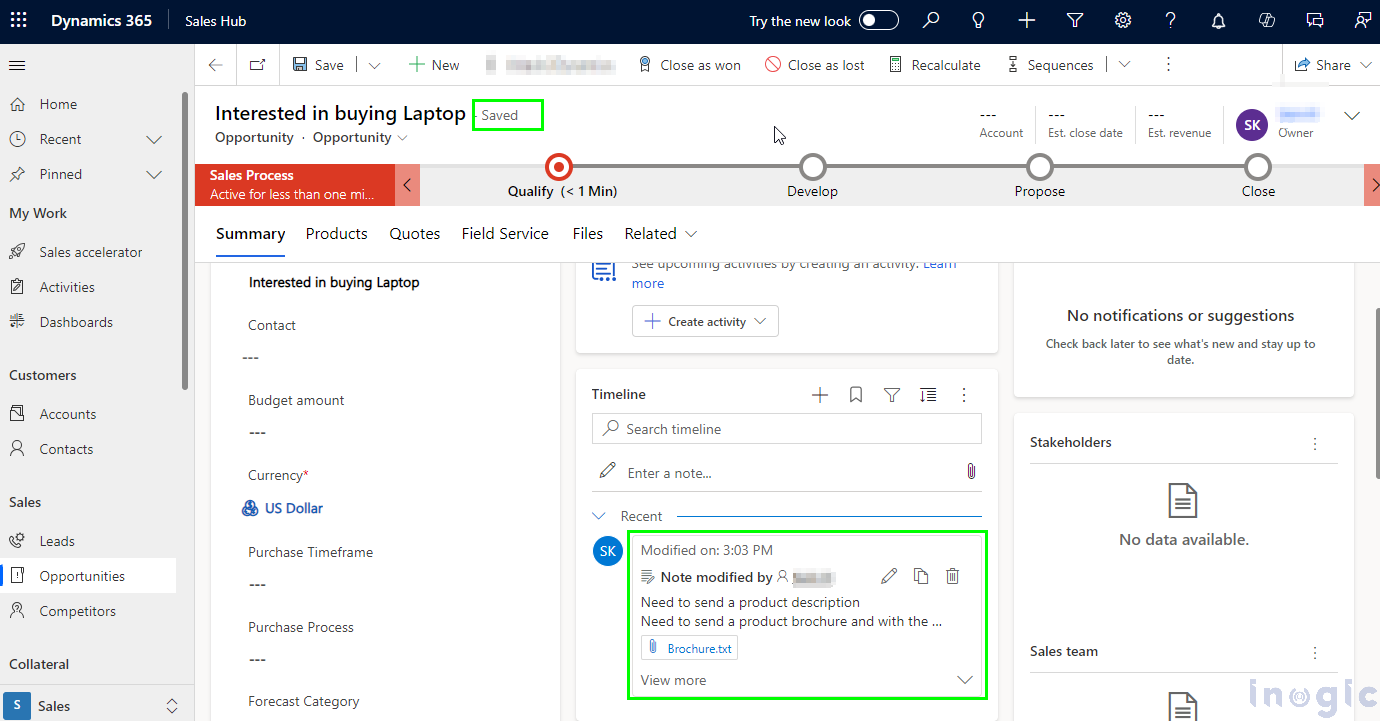This screenshot has height=721, width=1380.
Task: Open the Brochure.txt attachment
Action: (698, 649)
